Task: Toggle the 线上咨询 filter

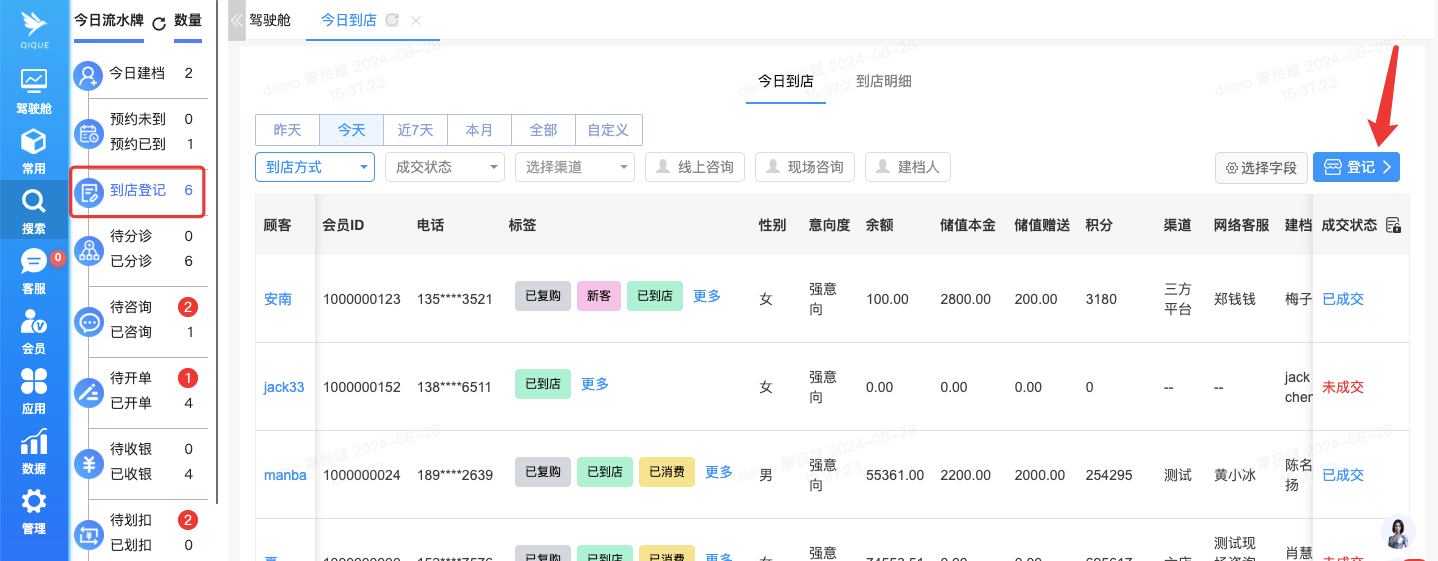Action: coord(695,167)
